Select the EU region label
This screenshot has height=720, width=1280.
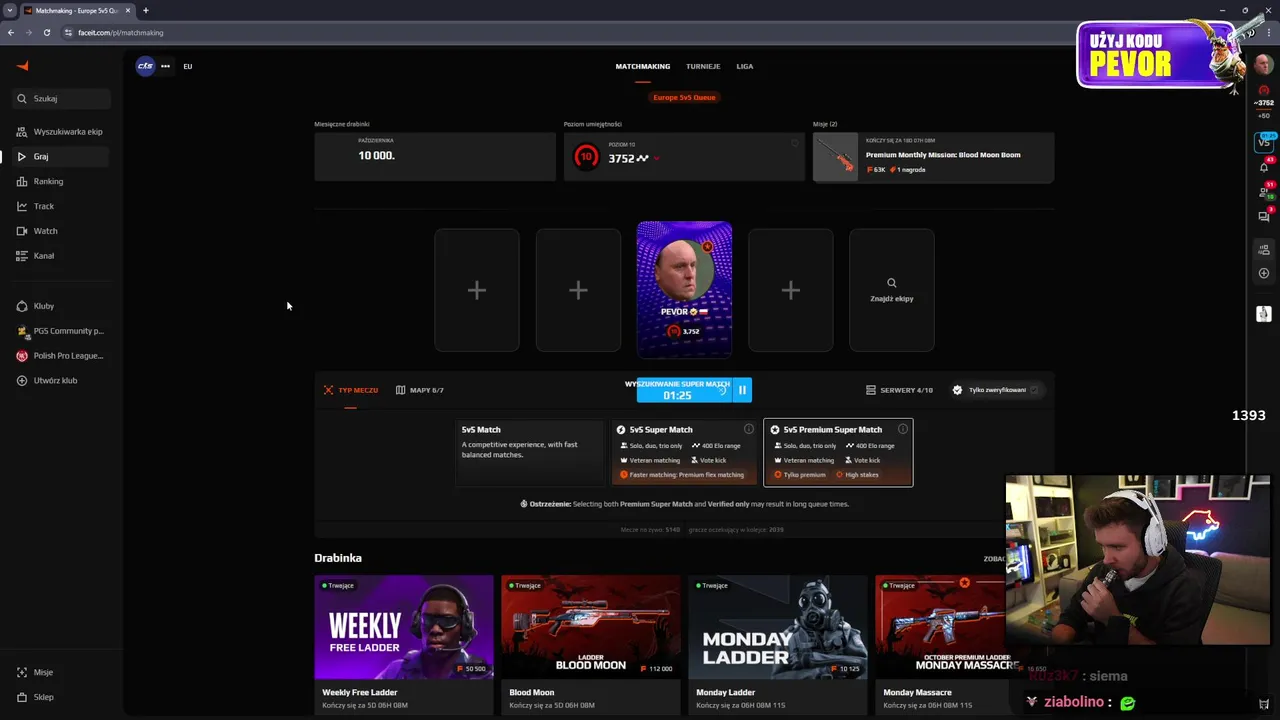187,66
